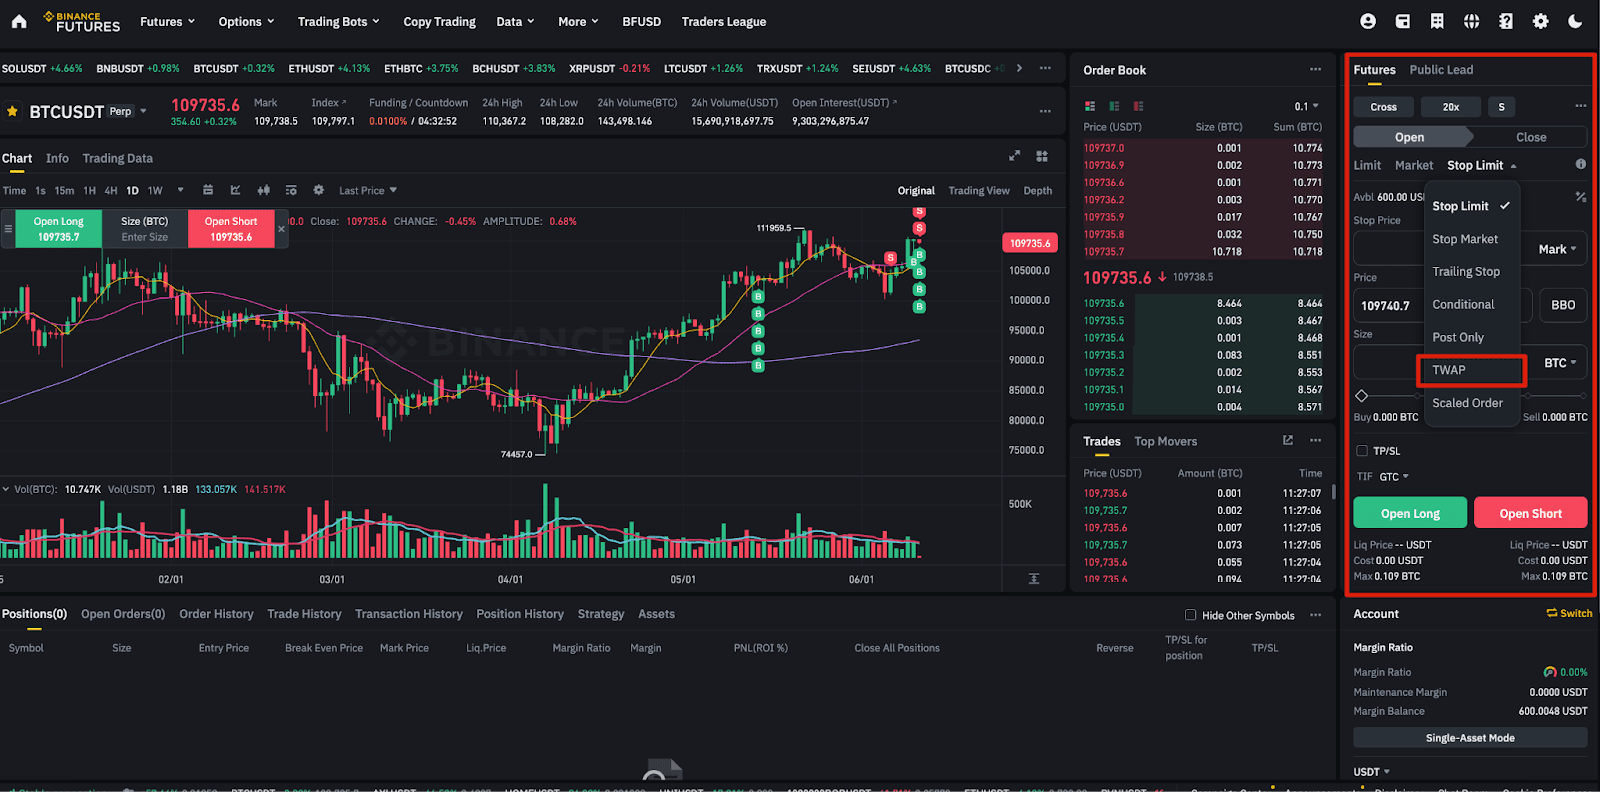The height and width of the screenshot is (792, 1600).
Task: Adjust leverage with 20x button
Action: coord(1451,107)
